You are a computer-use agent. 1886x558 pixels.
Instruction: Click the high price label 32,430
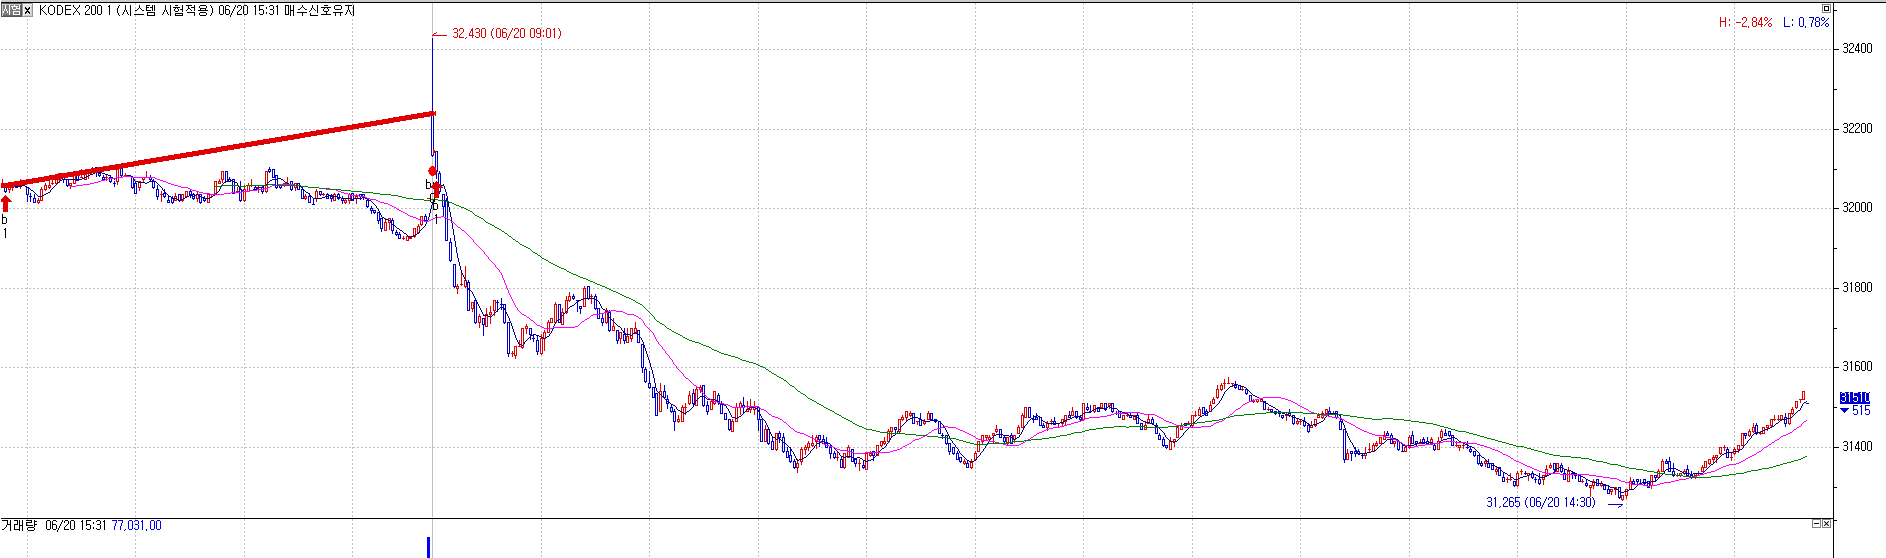pyautogui.click(x=506, y=33)
